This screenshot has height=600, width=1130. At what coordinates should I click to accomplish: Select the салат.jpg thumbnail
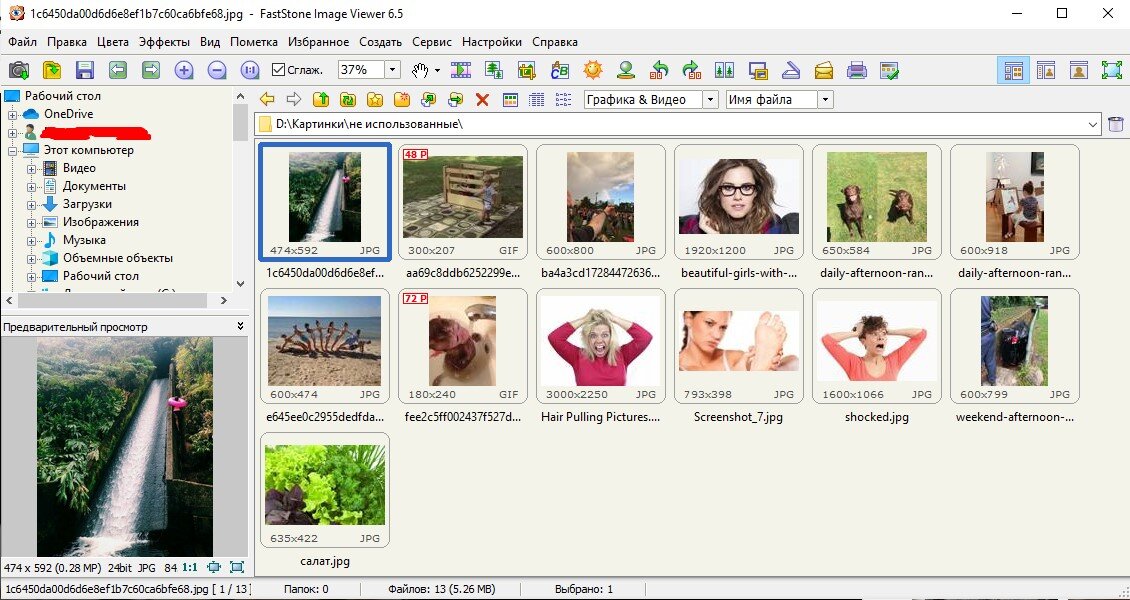coord(325,490)
